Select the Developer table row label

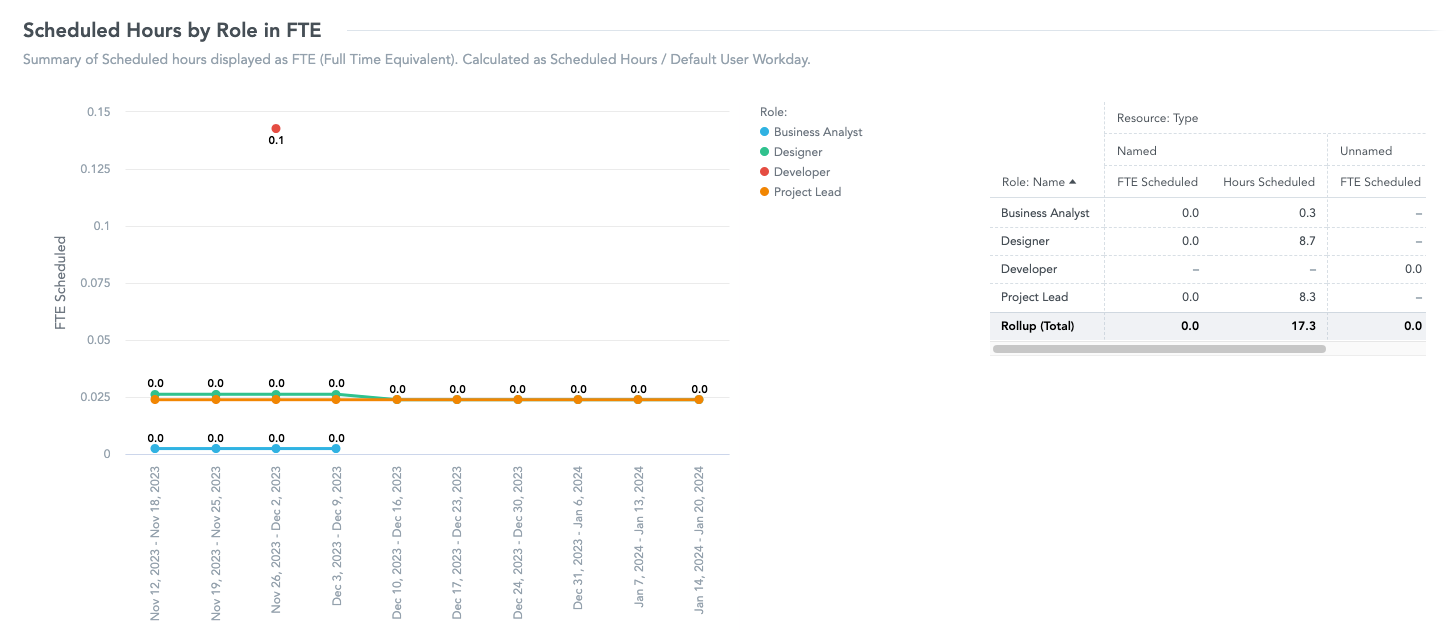[1029, 269]
